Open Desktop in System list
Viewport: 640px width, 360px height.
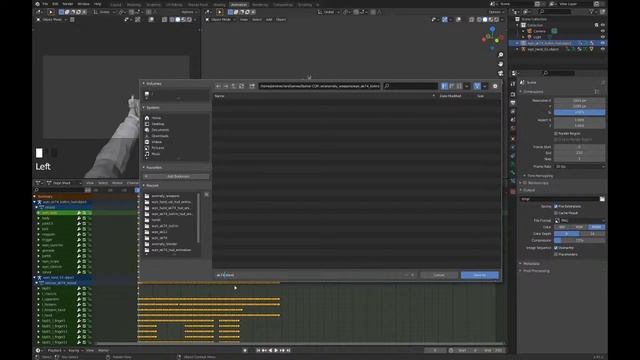pyautogui.click(x=158, y=124)
